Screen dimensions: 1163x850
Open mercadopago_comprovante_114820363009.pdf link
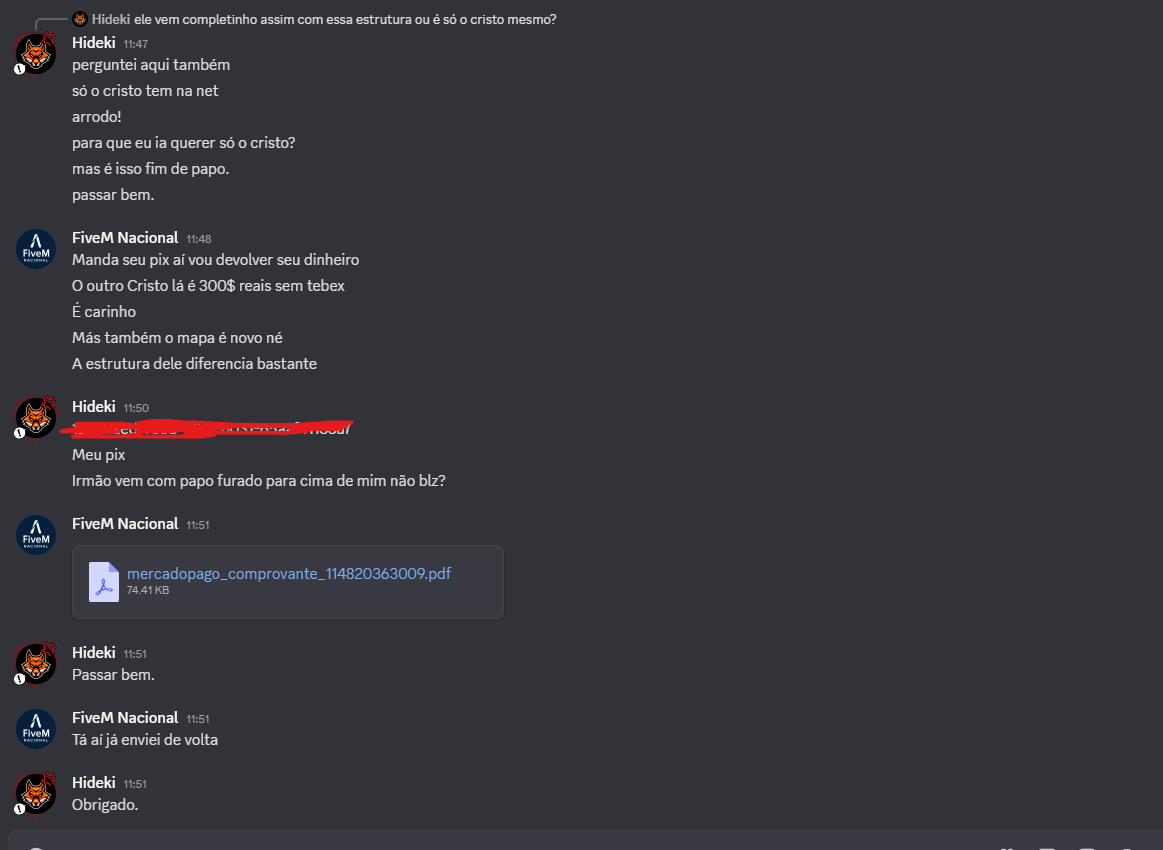tap(289, 573)
